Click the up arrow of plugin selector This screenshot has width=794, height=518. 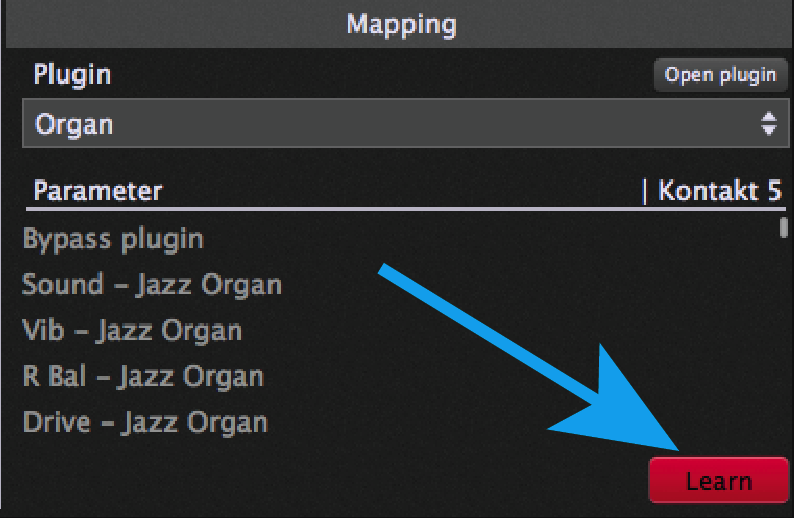[769, 116]
